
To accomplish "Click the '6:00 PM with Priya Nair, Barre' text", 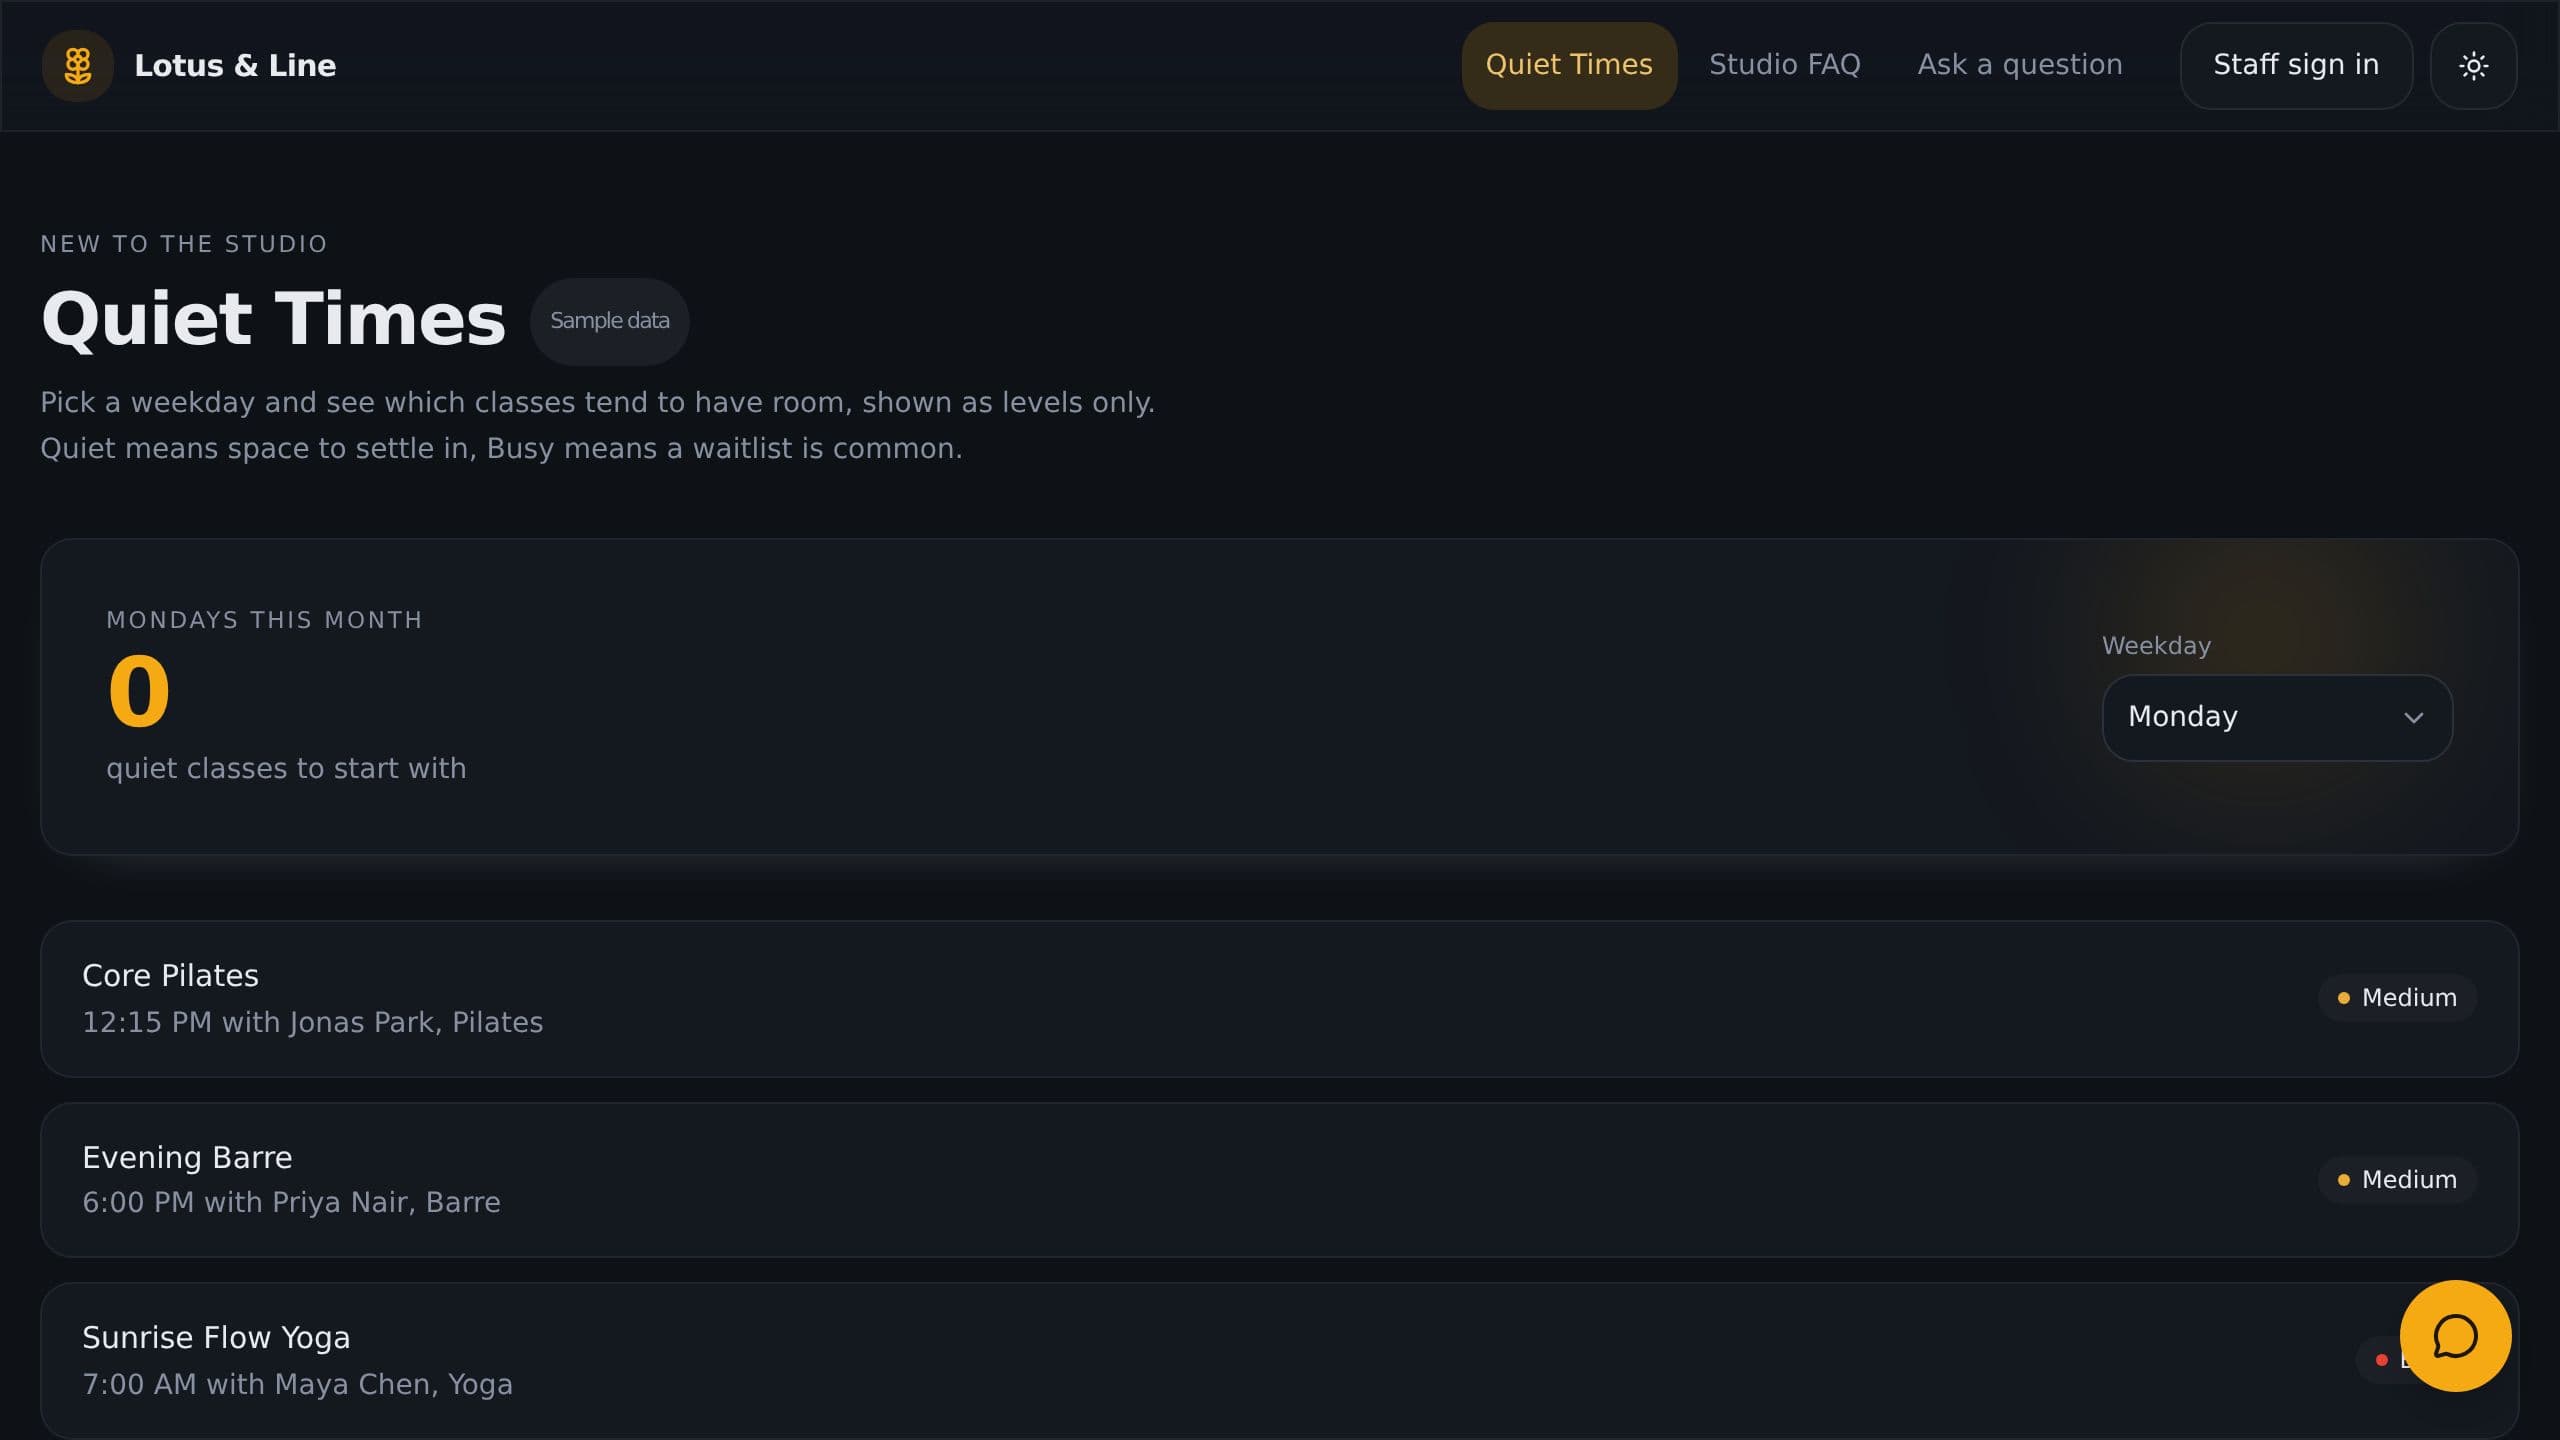I will [x=291, y=1202].
